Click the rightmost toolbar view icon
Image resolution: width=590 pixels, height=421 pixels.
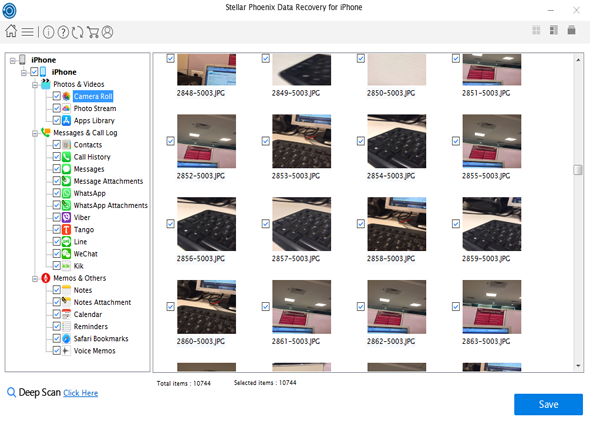pyautogui.click(x=571, y=30)
